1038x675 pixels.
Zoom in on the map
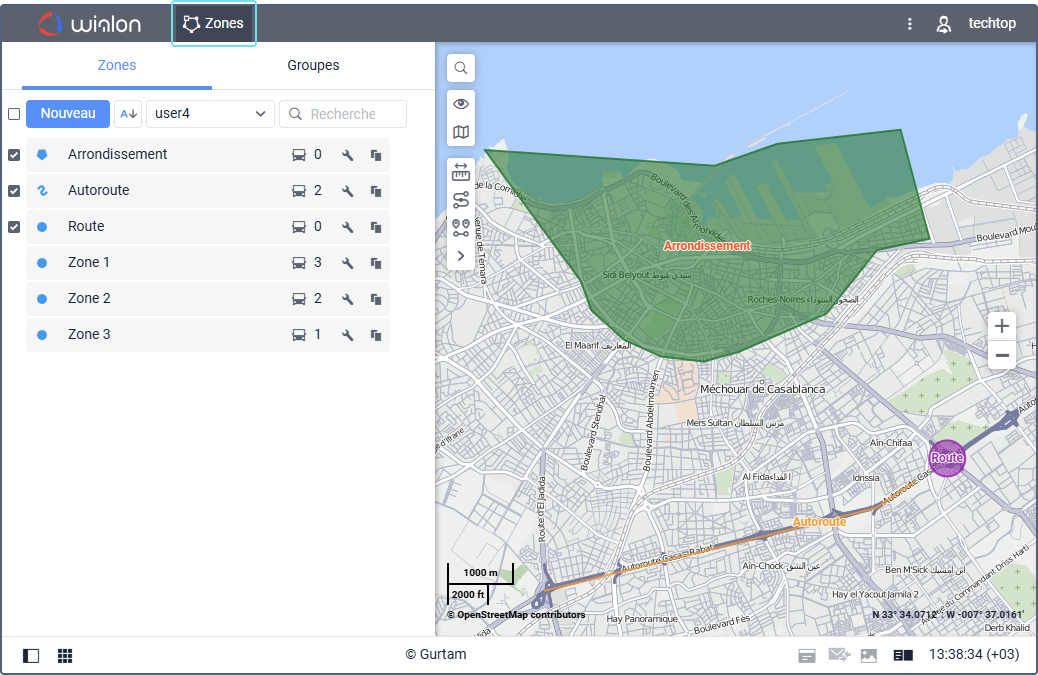(x=1002, y=326)
